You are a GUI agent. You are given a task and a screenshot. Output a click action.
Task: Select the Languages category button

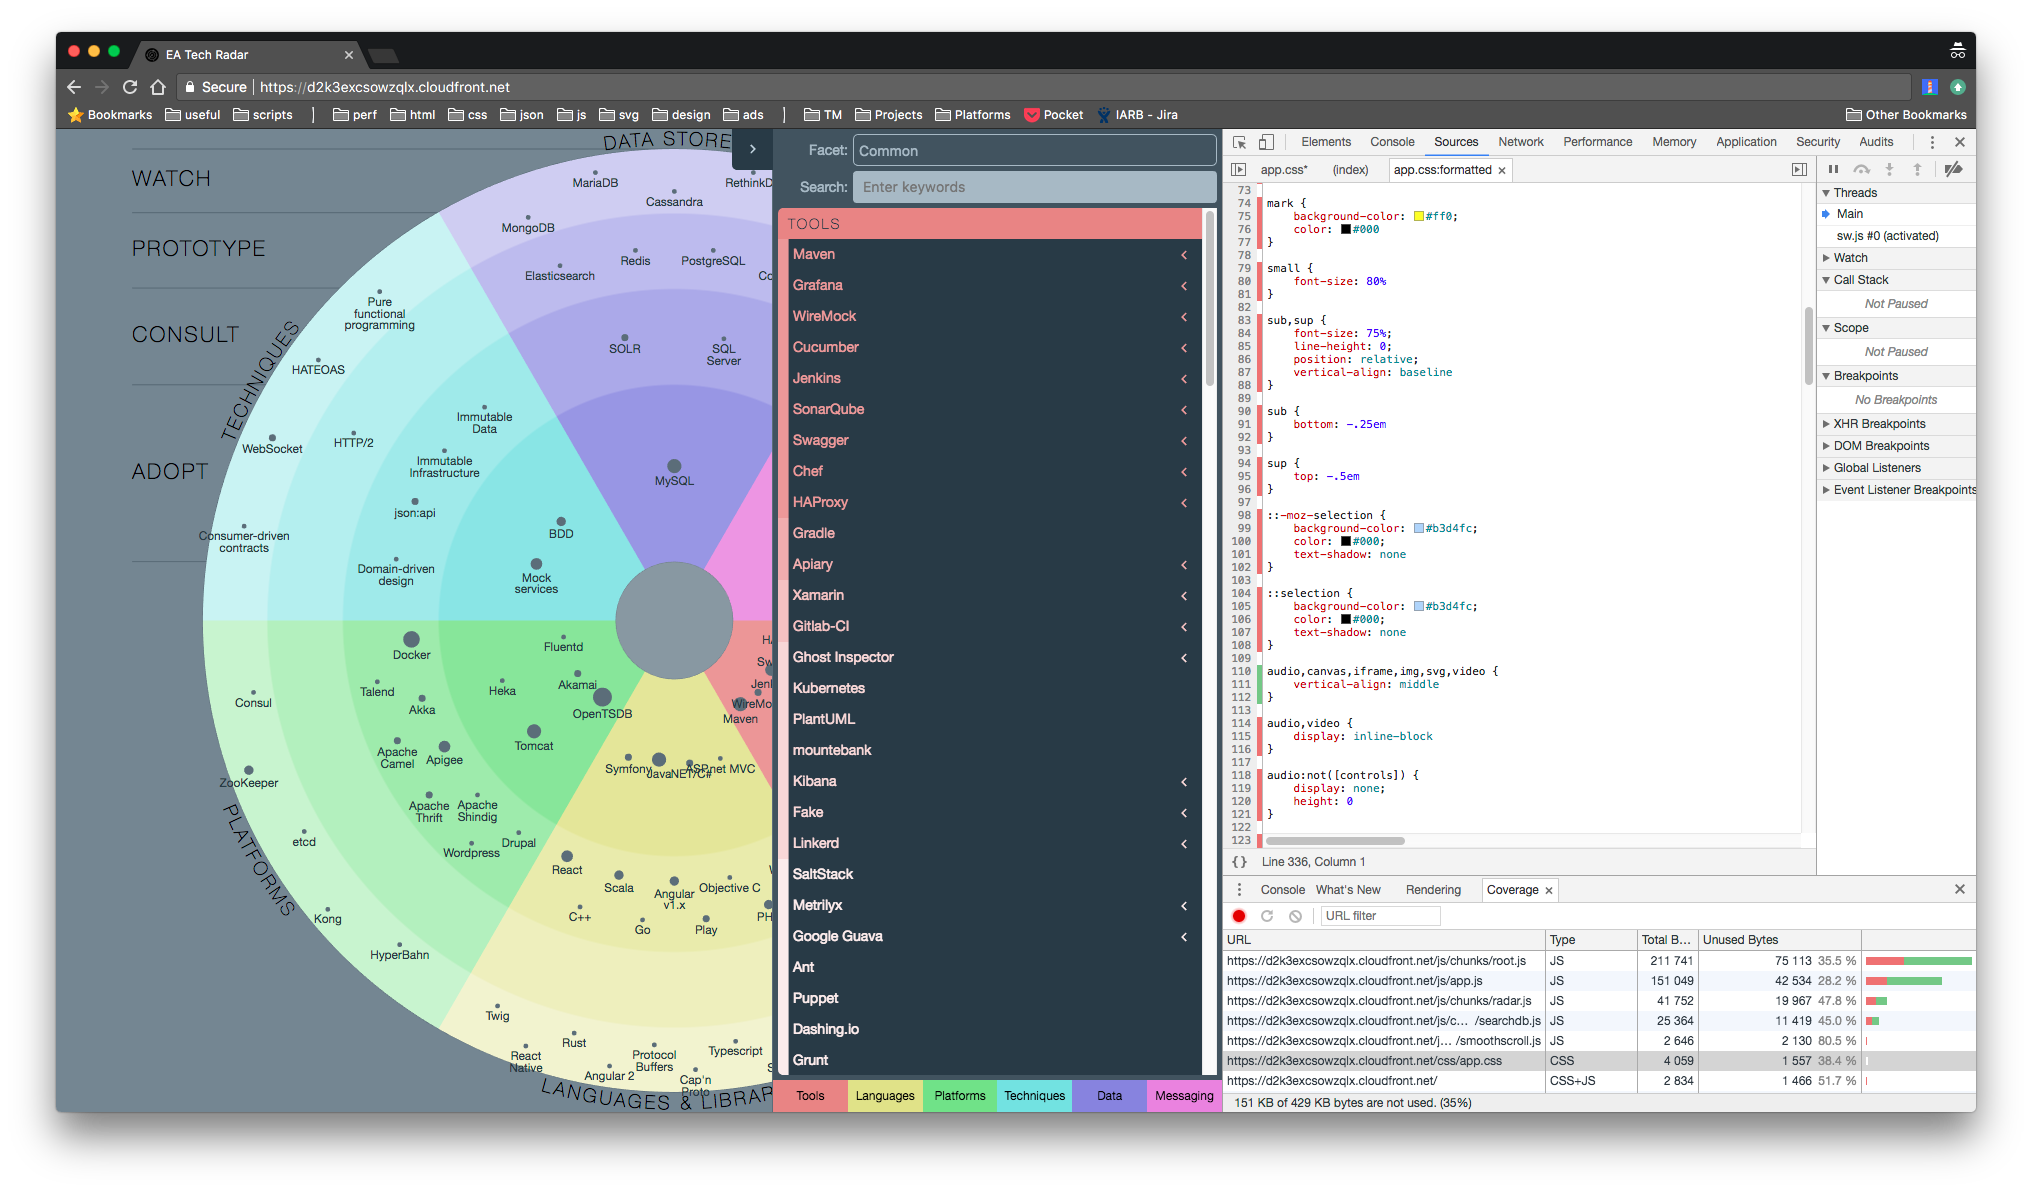point(884,1096)
